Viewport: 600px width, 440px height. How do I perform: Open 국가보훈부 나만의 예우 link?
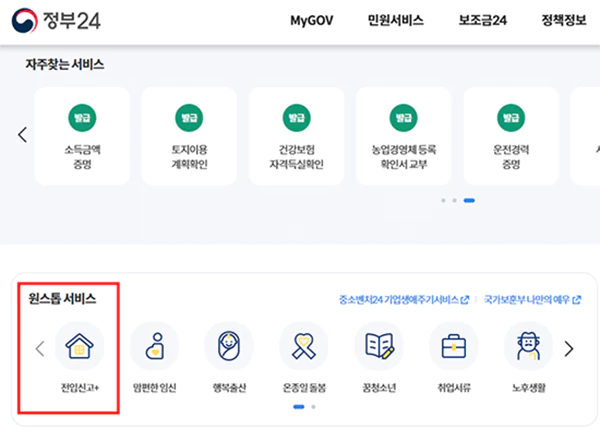(532, 300)
